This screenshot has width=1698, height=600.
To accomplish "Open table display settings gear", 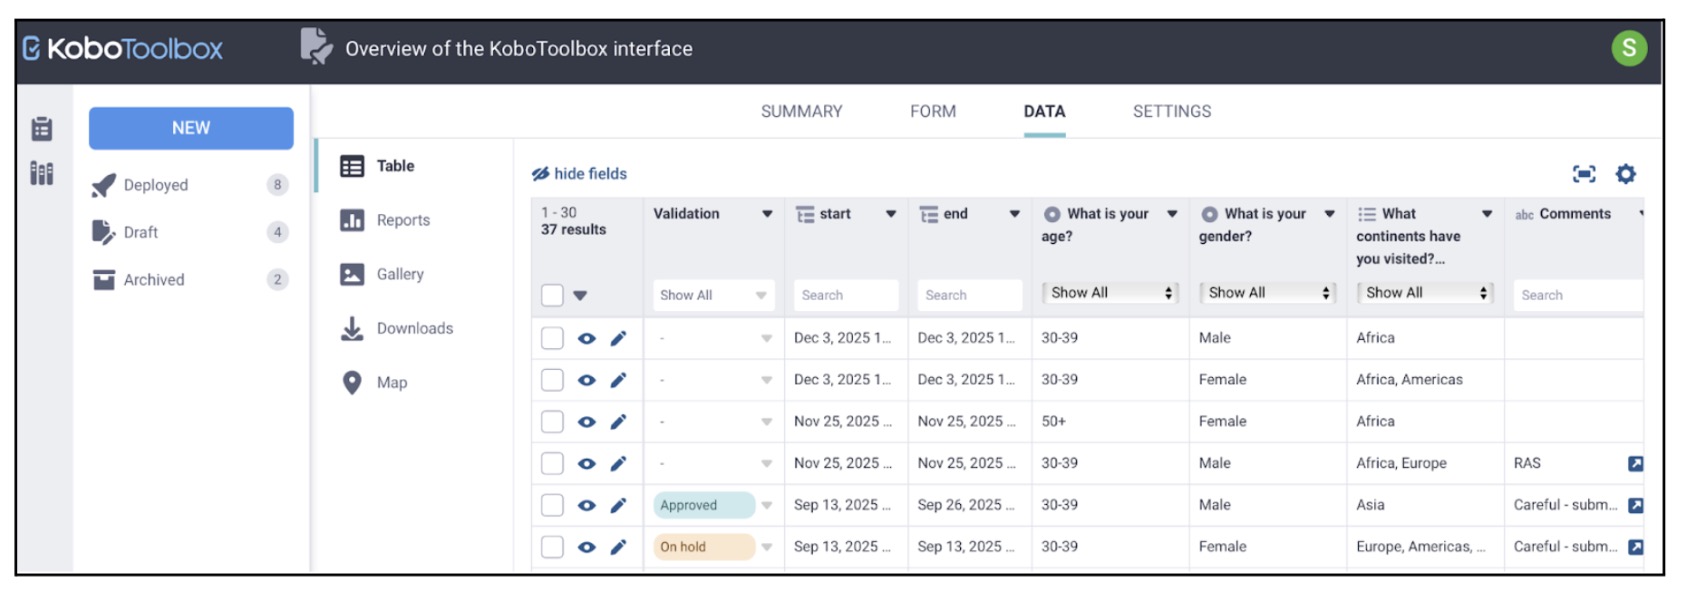I will click(x=1626, y=174).
